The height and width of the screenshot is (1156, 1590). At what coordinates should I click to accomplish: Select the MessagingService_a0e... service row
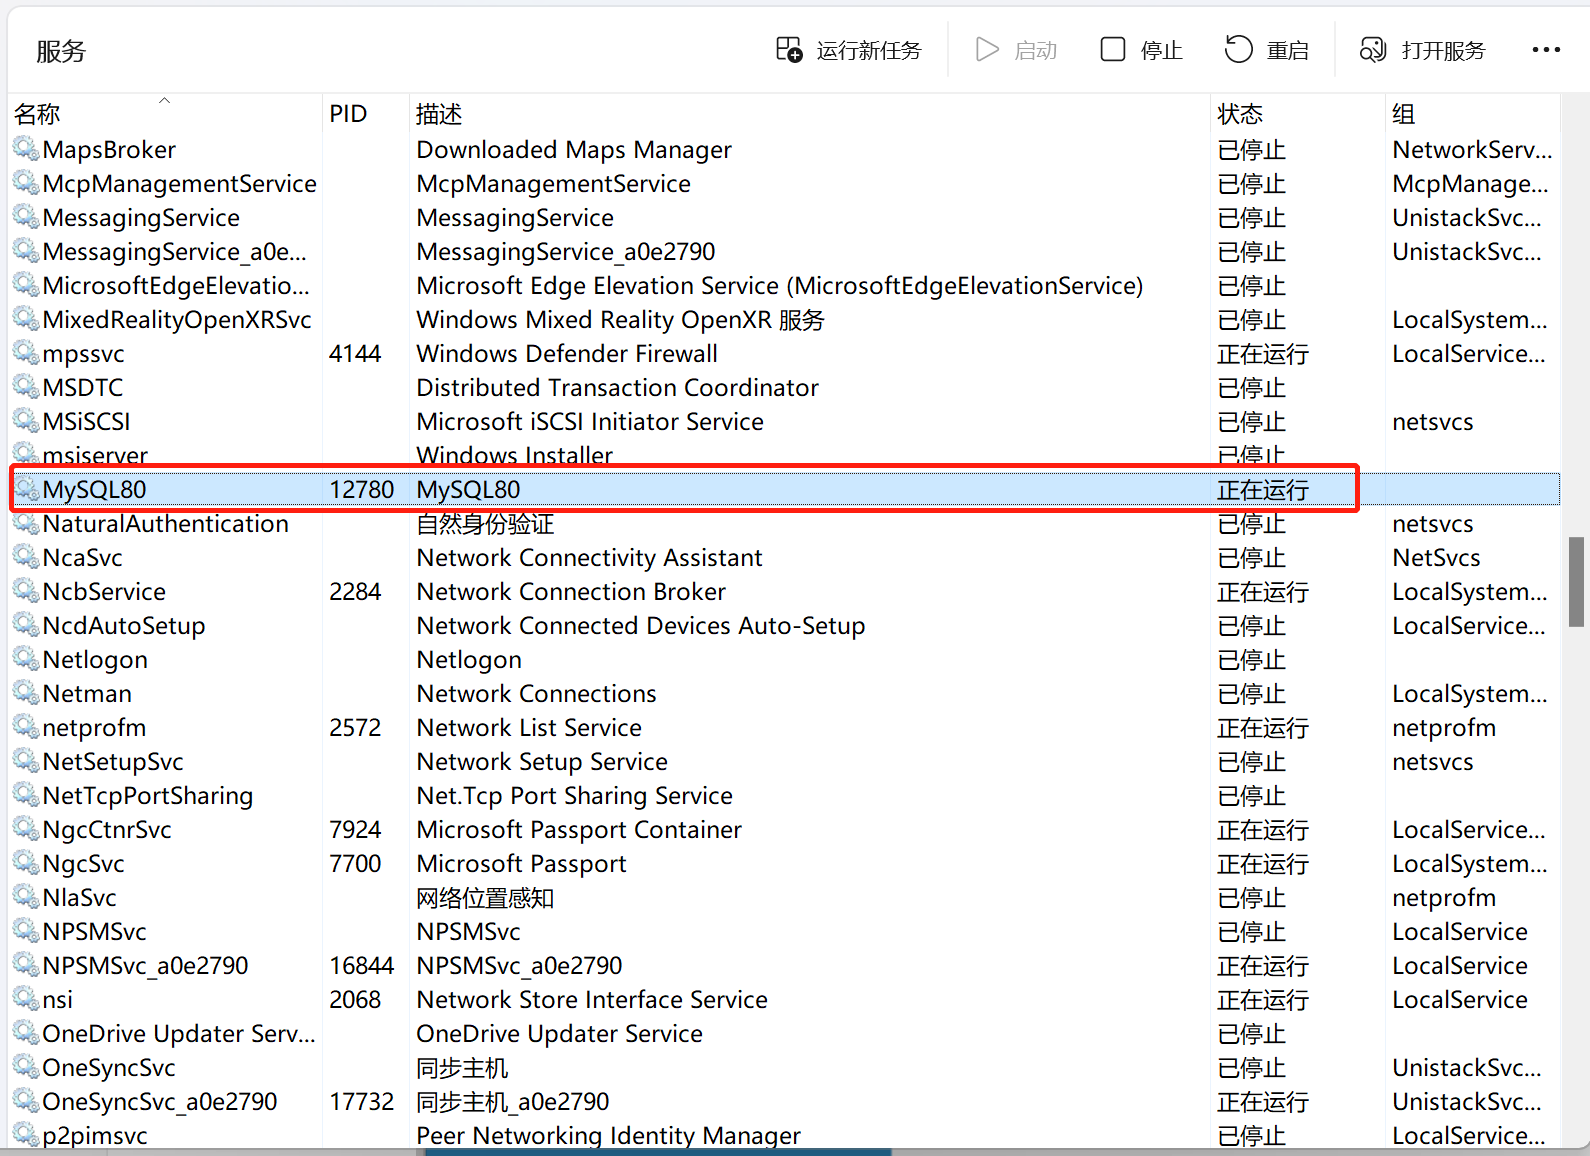point(784,251)
